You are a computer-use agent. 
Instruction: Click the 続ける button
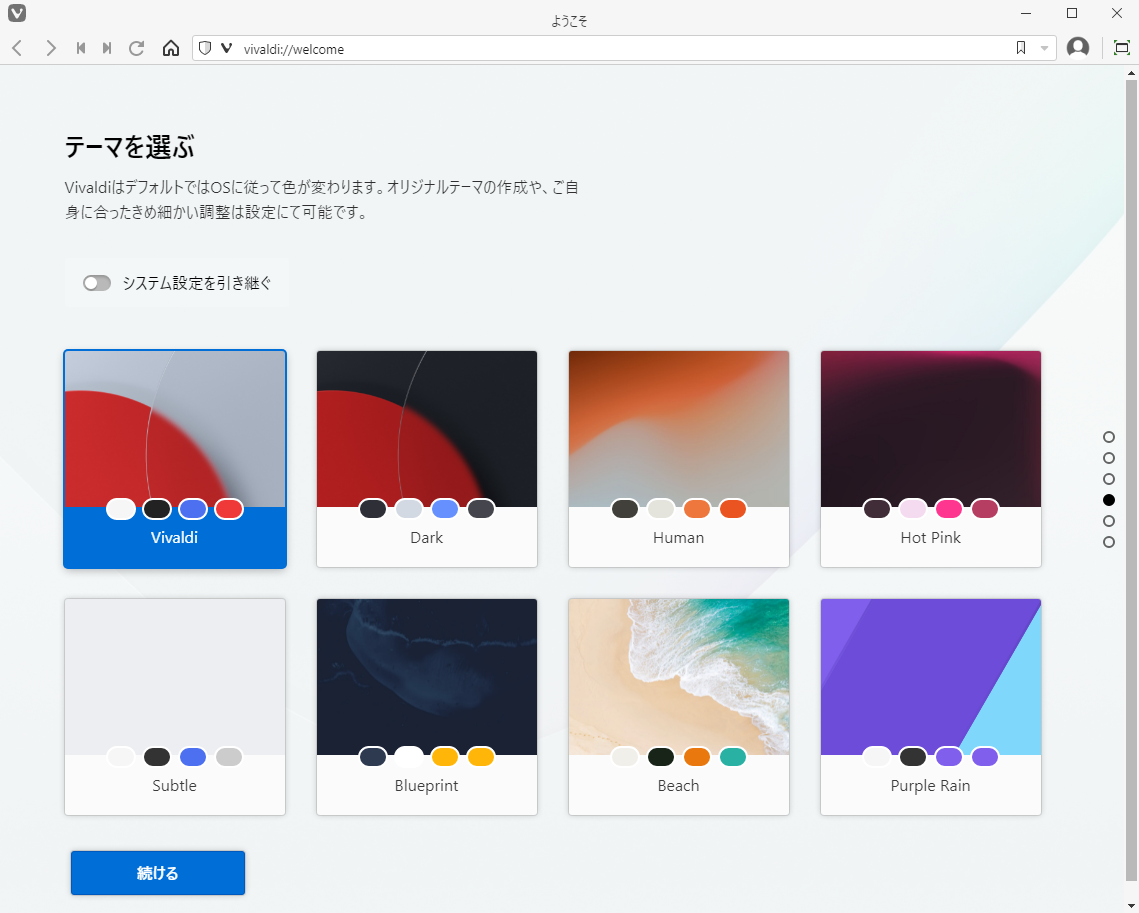click(x=158, y=873)
